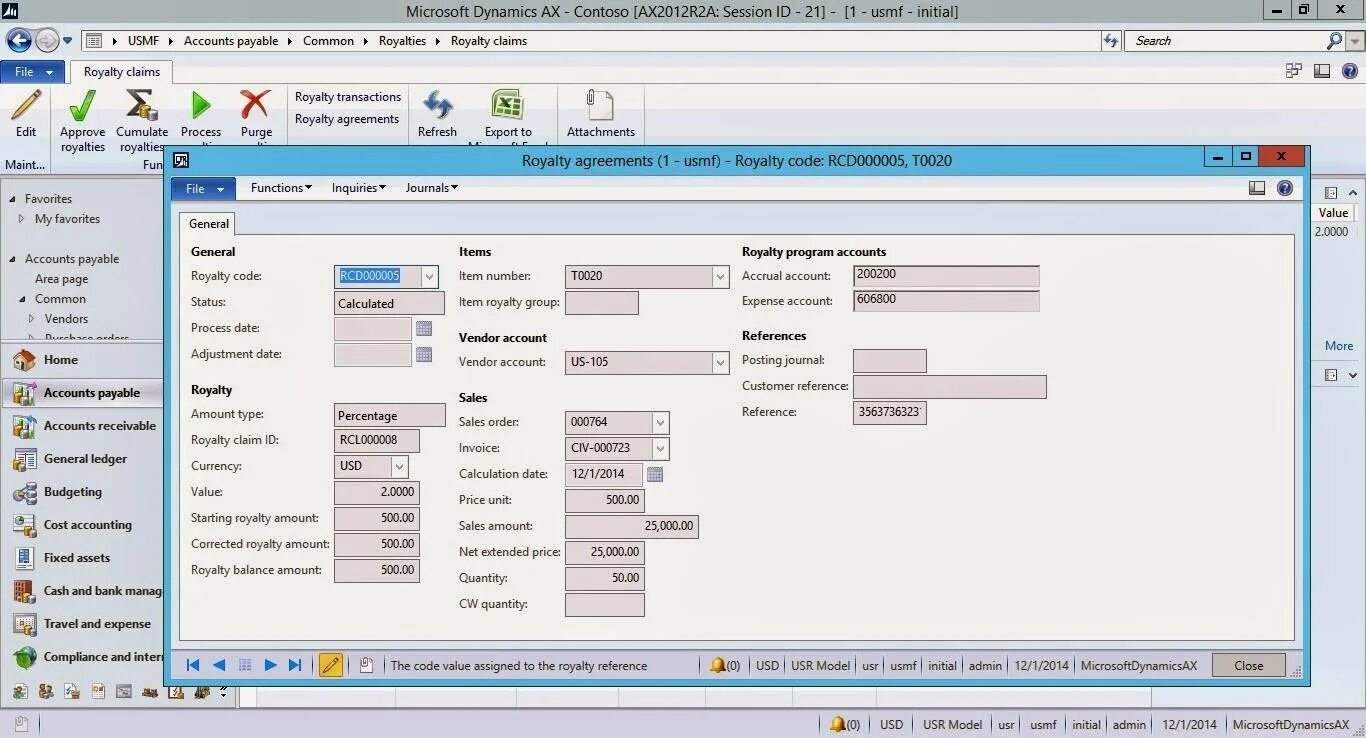Click Royalties in breadcrumb path
This screenshot has width=1366, height=738.
point(402,41)
